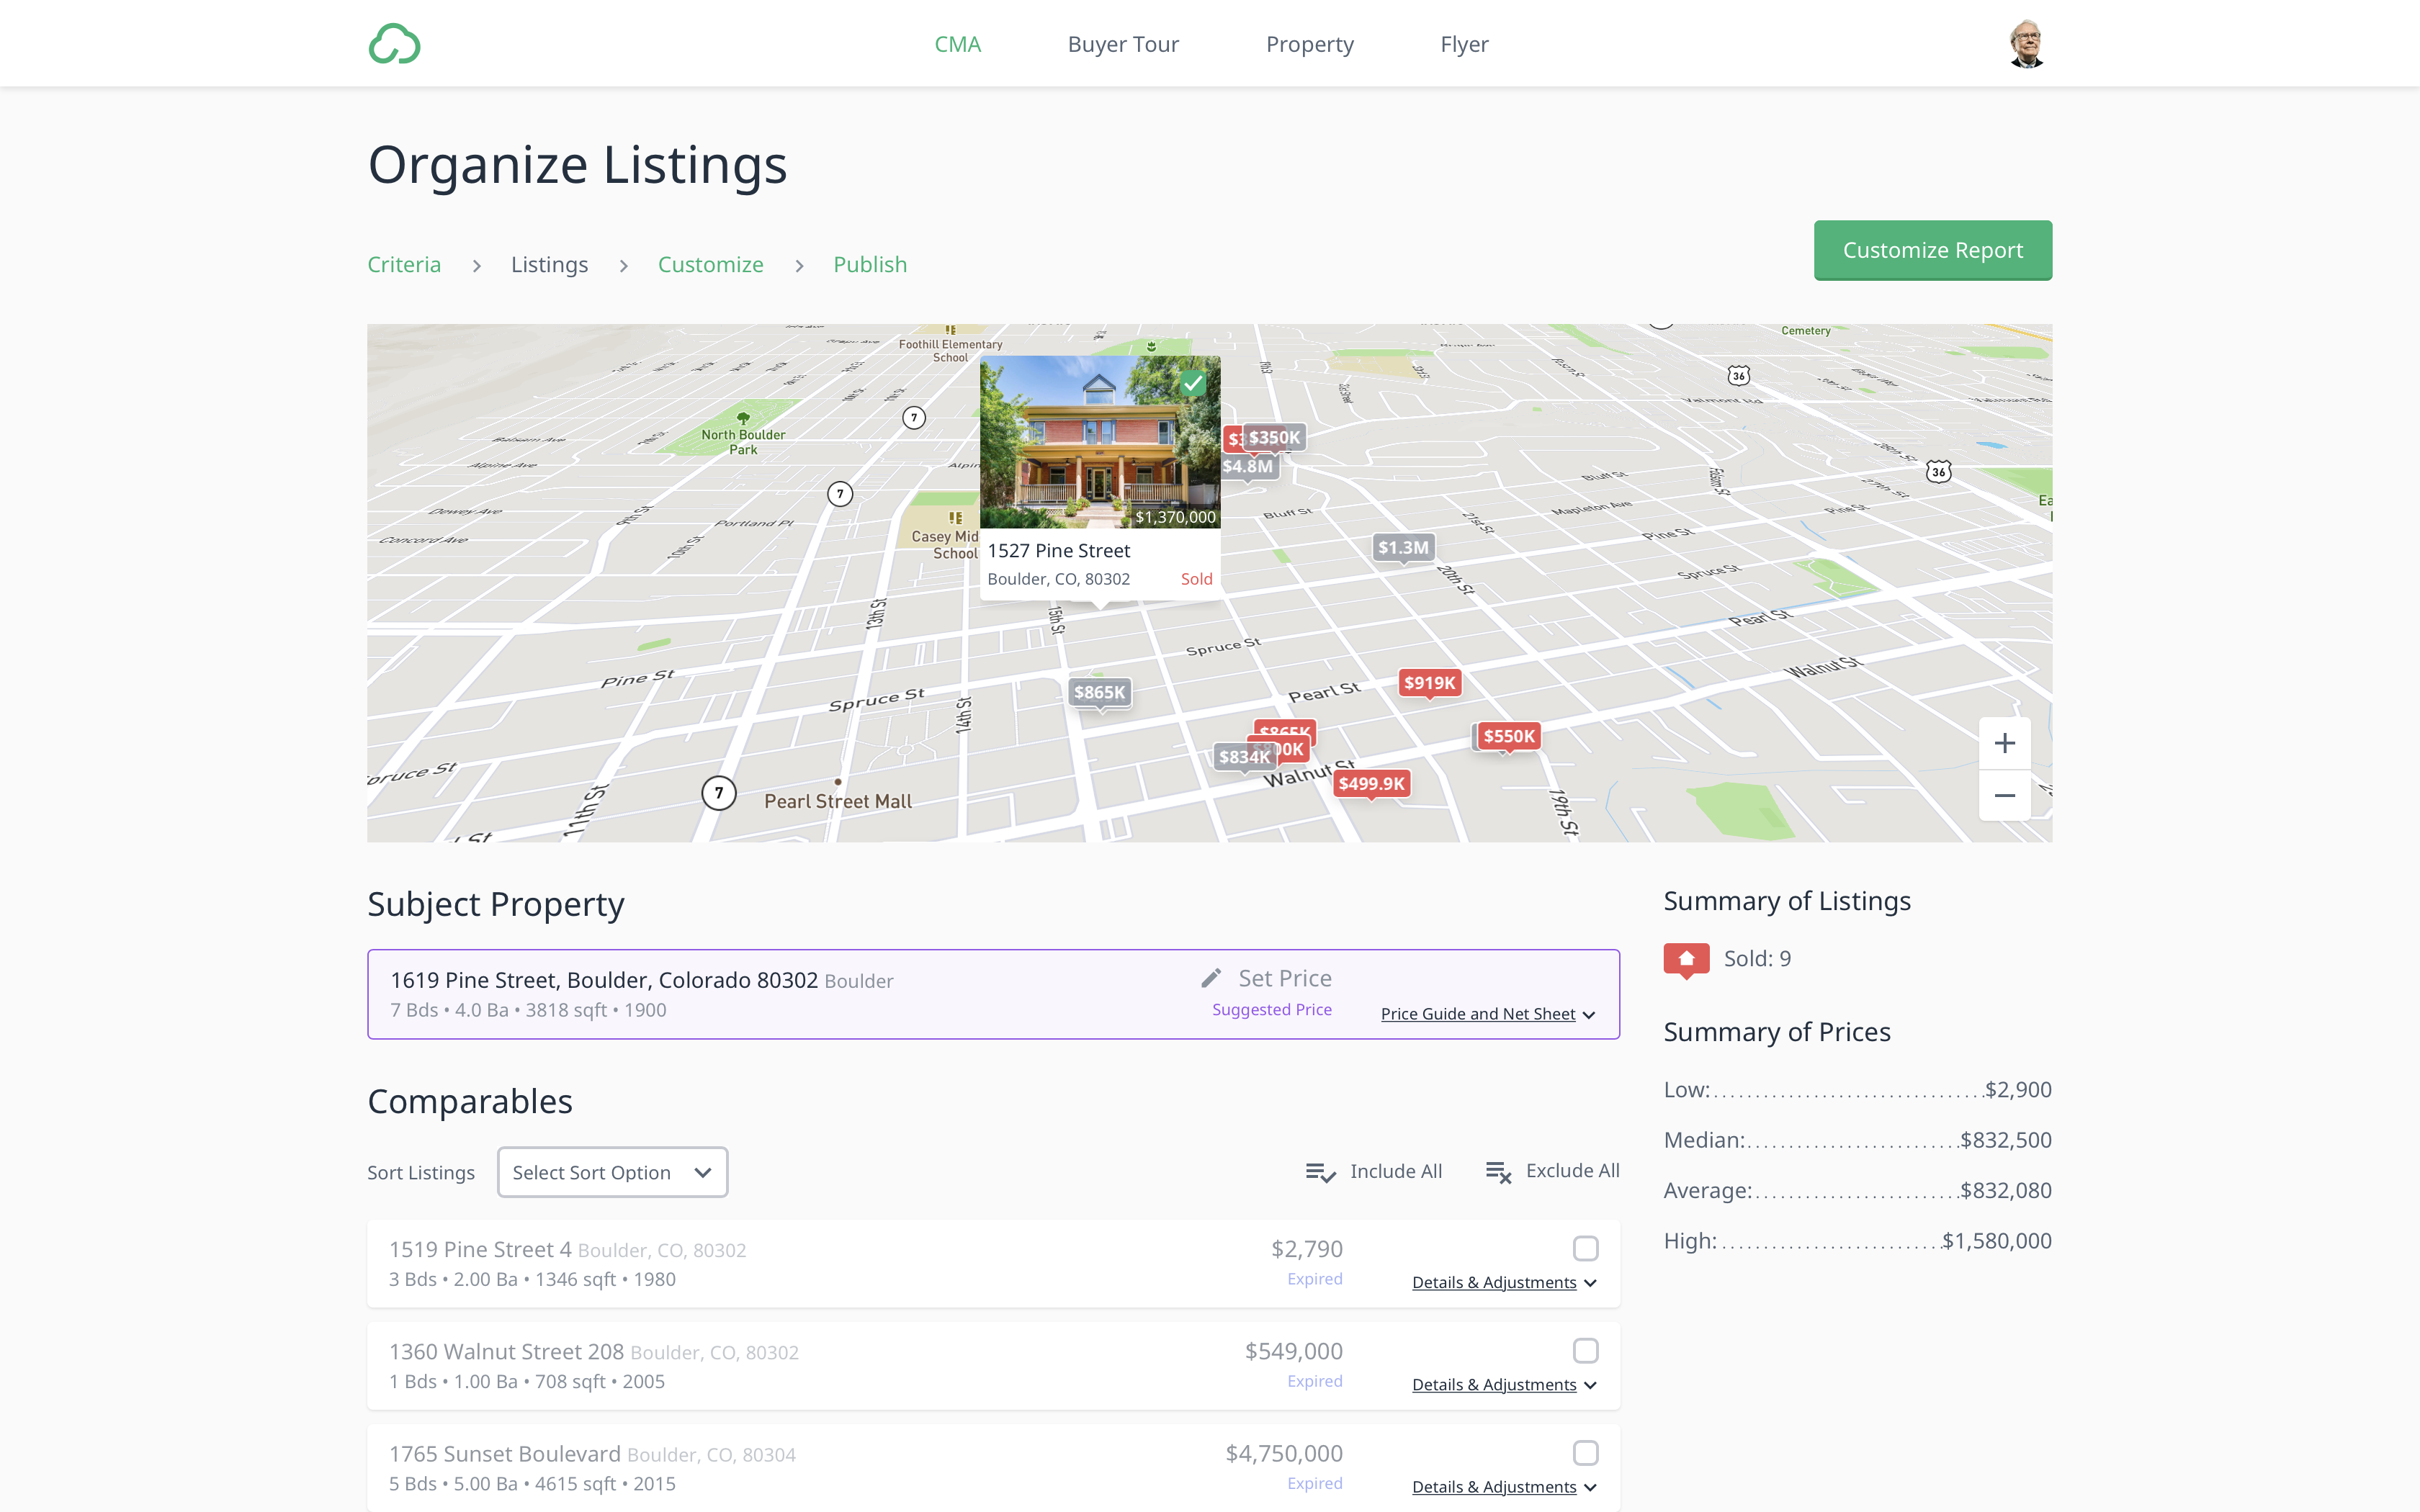Screen dimensions: 2420x1512
Task: Open the Select Sort Option dropdown
Action: tap(612, 1172)
